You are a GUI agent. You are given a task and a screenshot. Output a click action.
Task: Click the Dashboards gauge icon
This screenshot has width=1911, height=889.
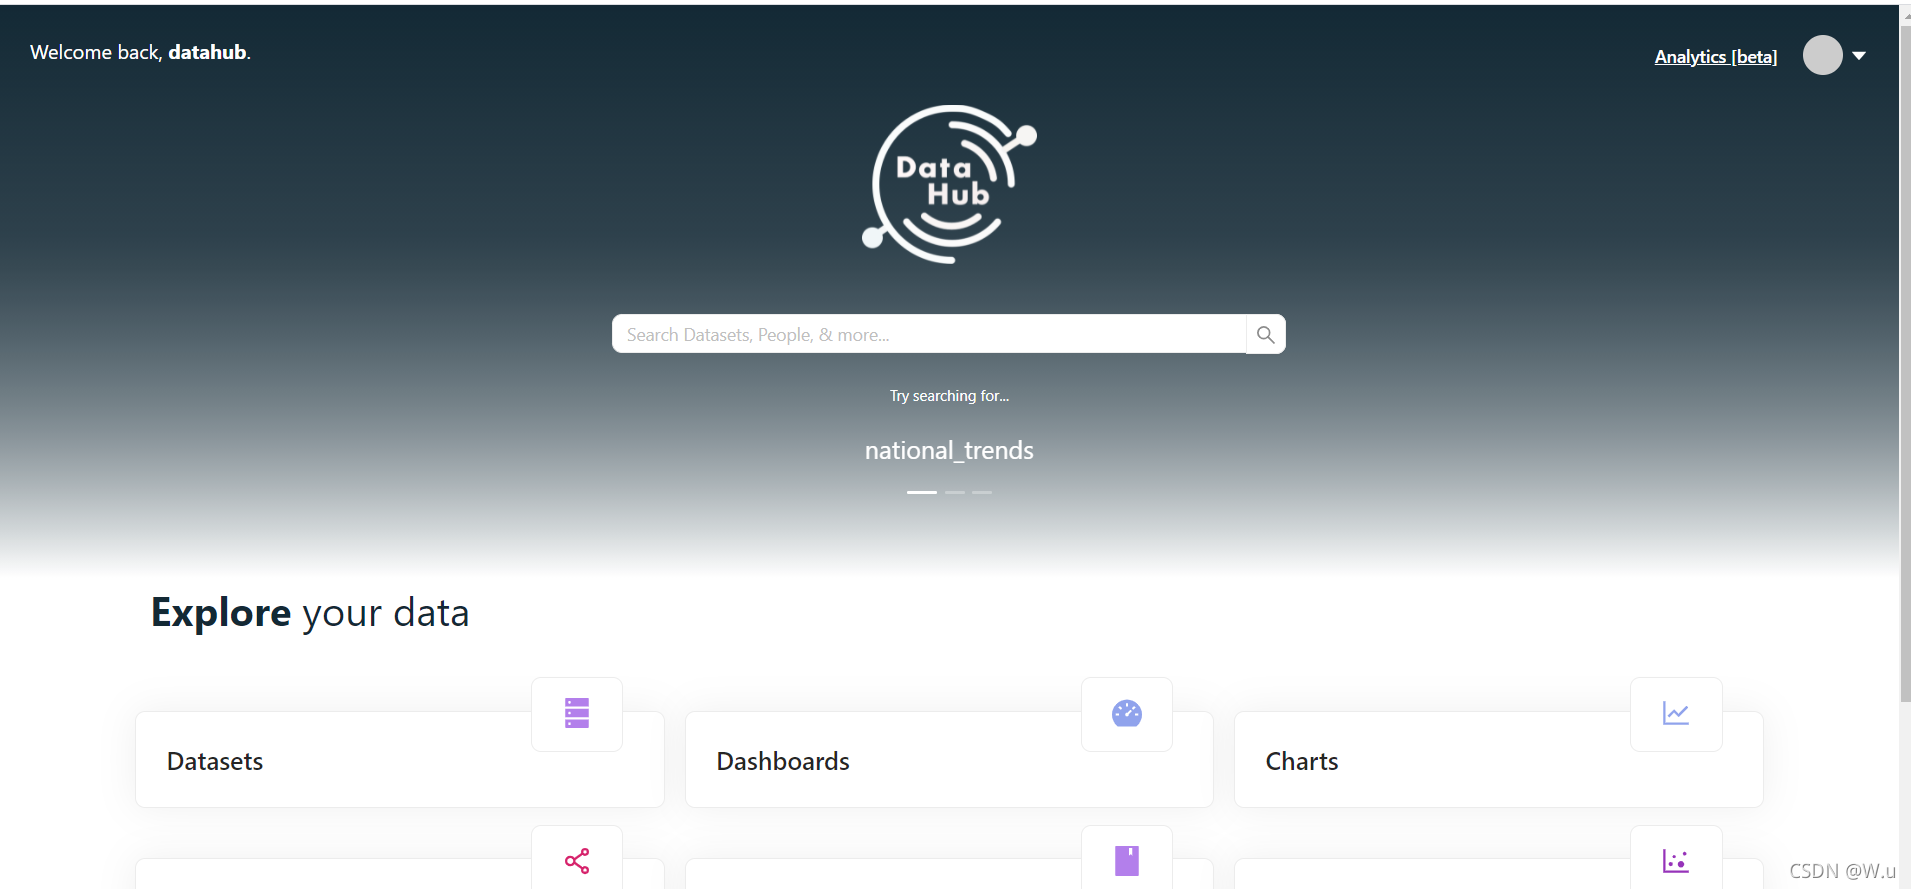coord(1127,713)
